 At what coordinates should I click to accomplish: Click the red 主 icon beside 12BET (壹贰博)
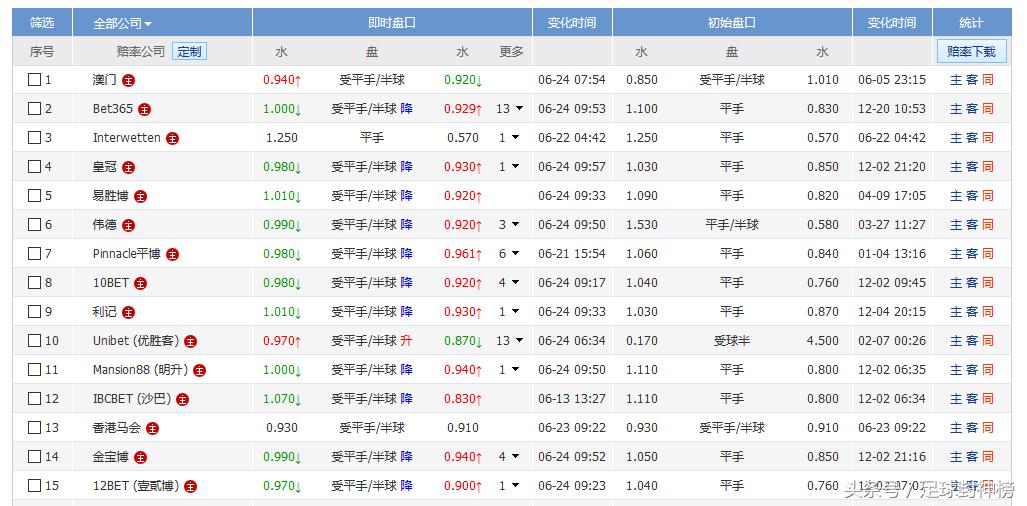tap(191, 486)
